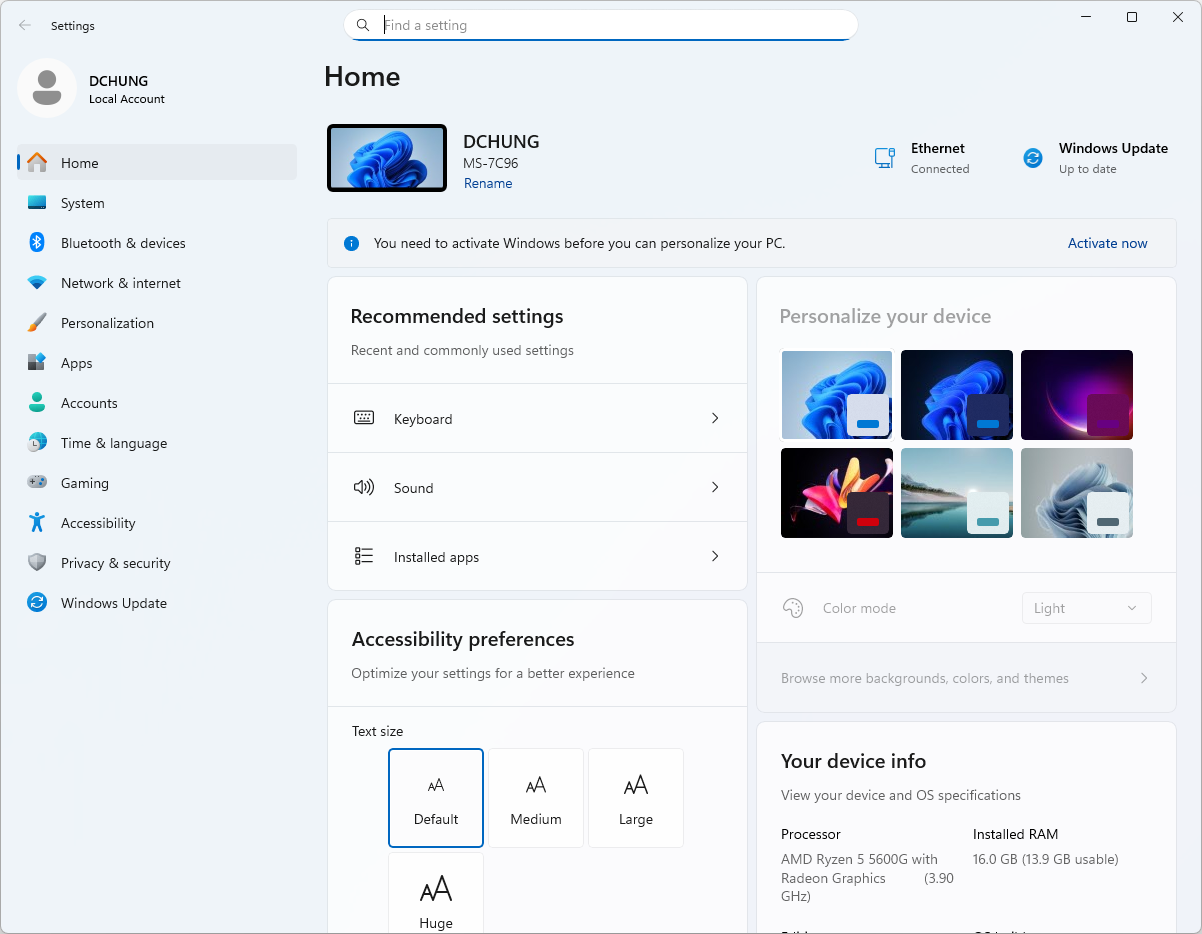Click the Rename link
The image size is (1202, 934).
[x=488, y=183]
